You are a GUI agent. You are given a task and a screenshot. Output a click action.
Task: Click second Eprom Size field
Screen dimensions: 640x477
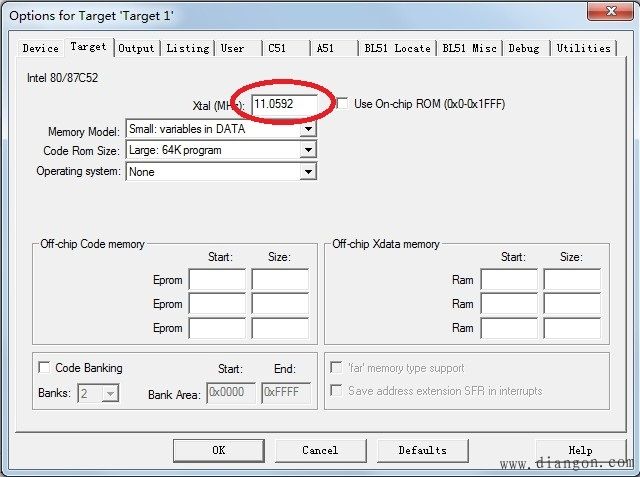point(280,304)
